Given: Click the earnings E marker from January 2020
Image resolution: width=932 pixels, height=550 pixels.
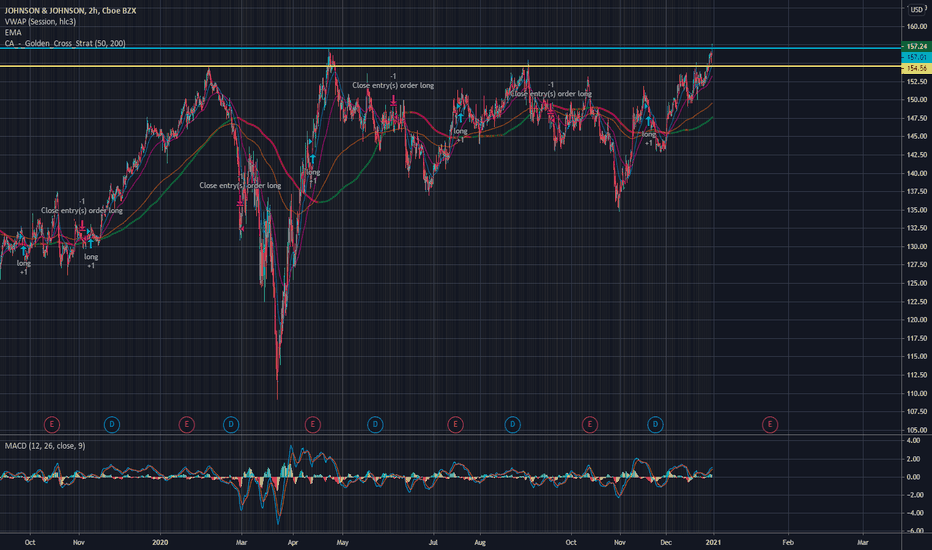Looking at the screenshot, I should click(x=187, y=425).
